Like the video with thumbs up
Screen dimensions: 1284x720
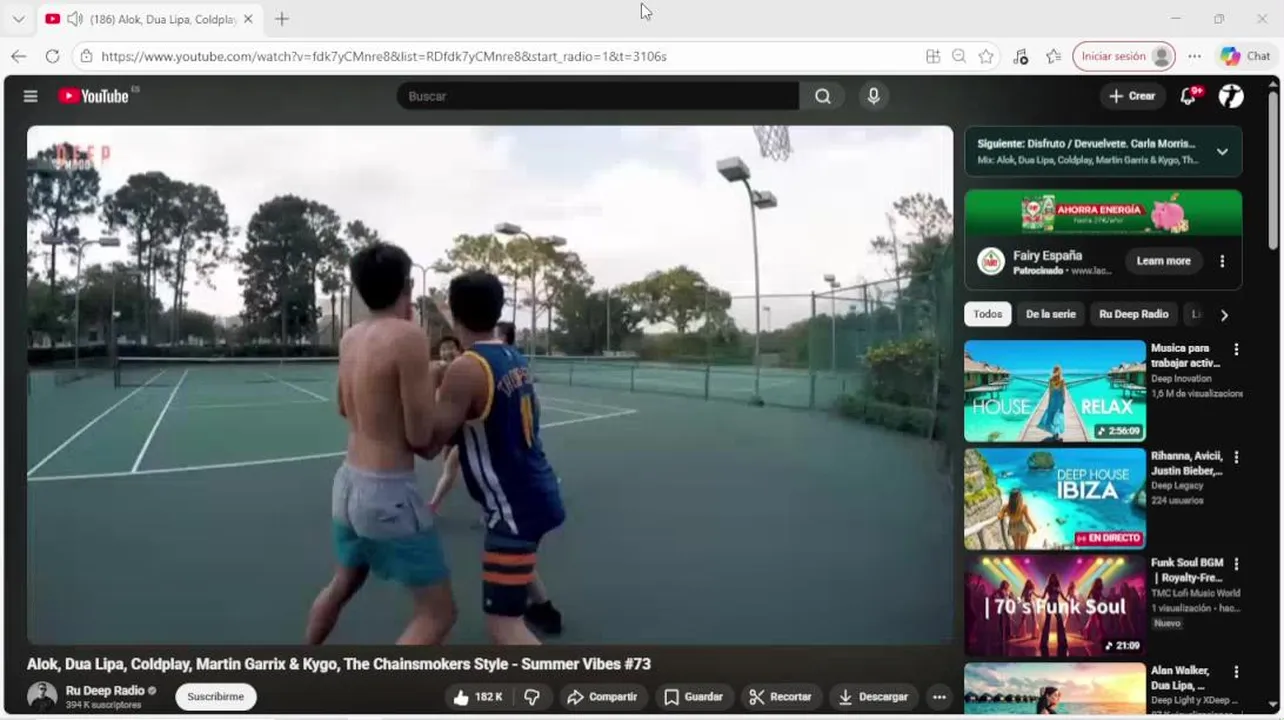coord(478,697)
